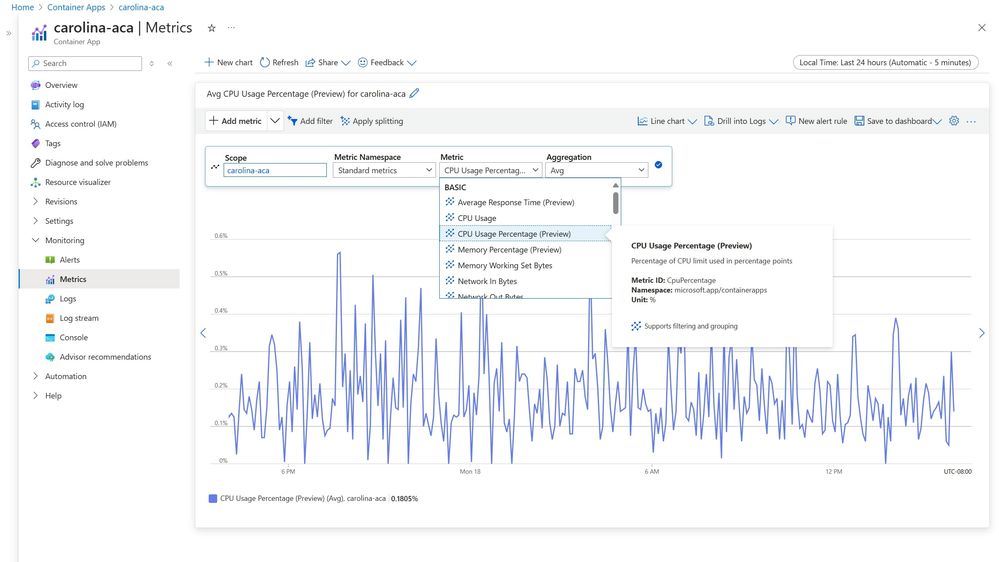
Task: Click the blue checkmark next to Aggregation
Action: click(x=658, y=165)
